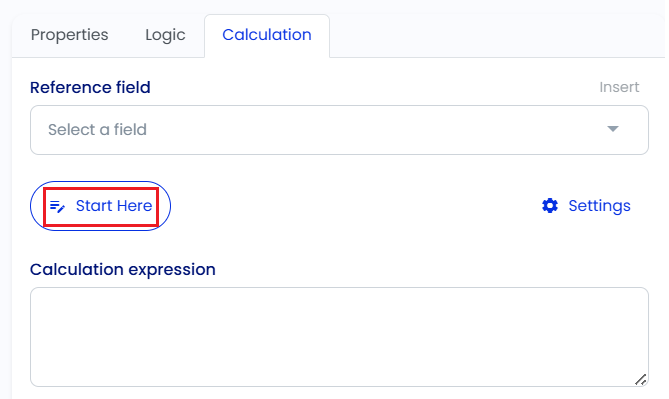Click the Start Here button
Screen dimensions: 669x399
(x=100, y=206)
